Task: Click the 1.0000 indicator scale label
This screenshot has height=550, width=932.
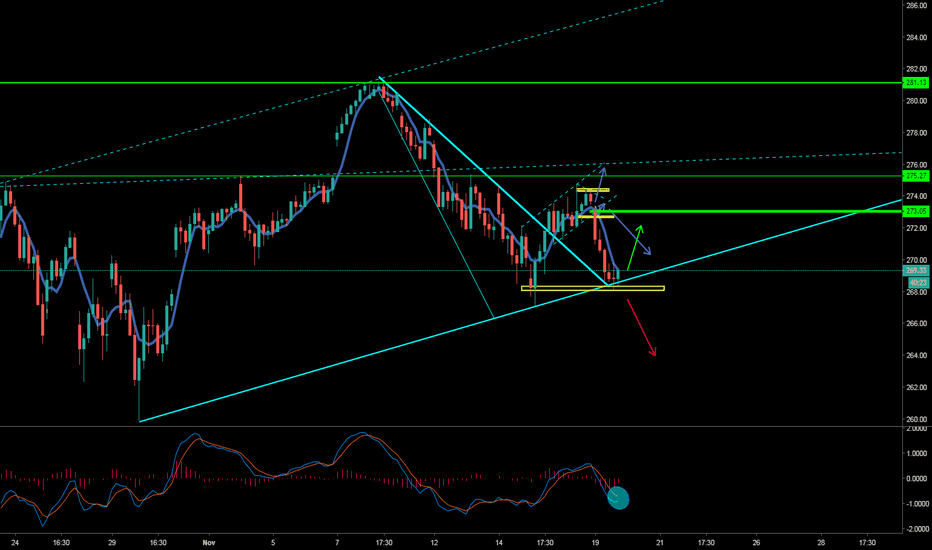Action: [x=917, y=454]
